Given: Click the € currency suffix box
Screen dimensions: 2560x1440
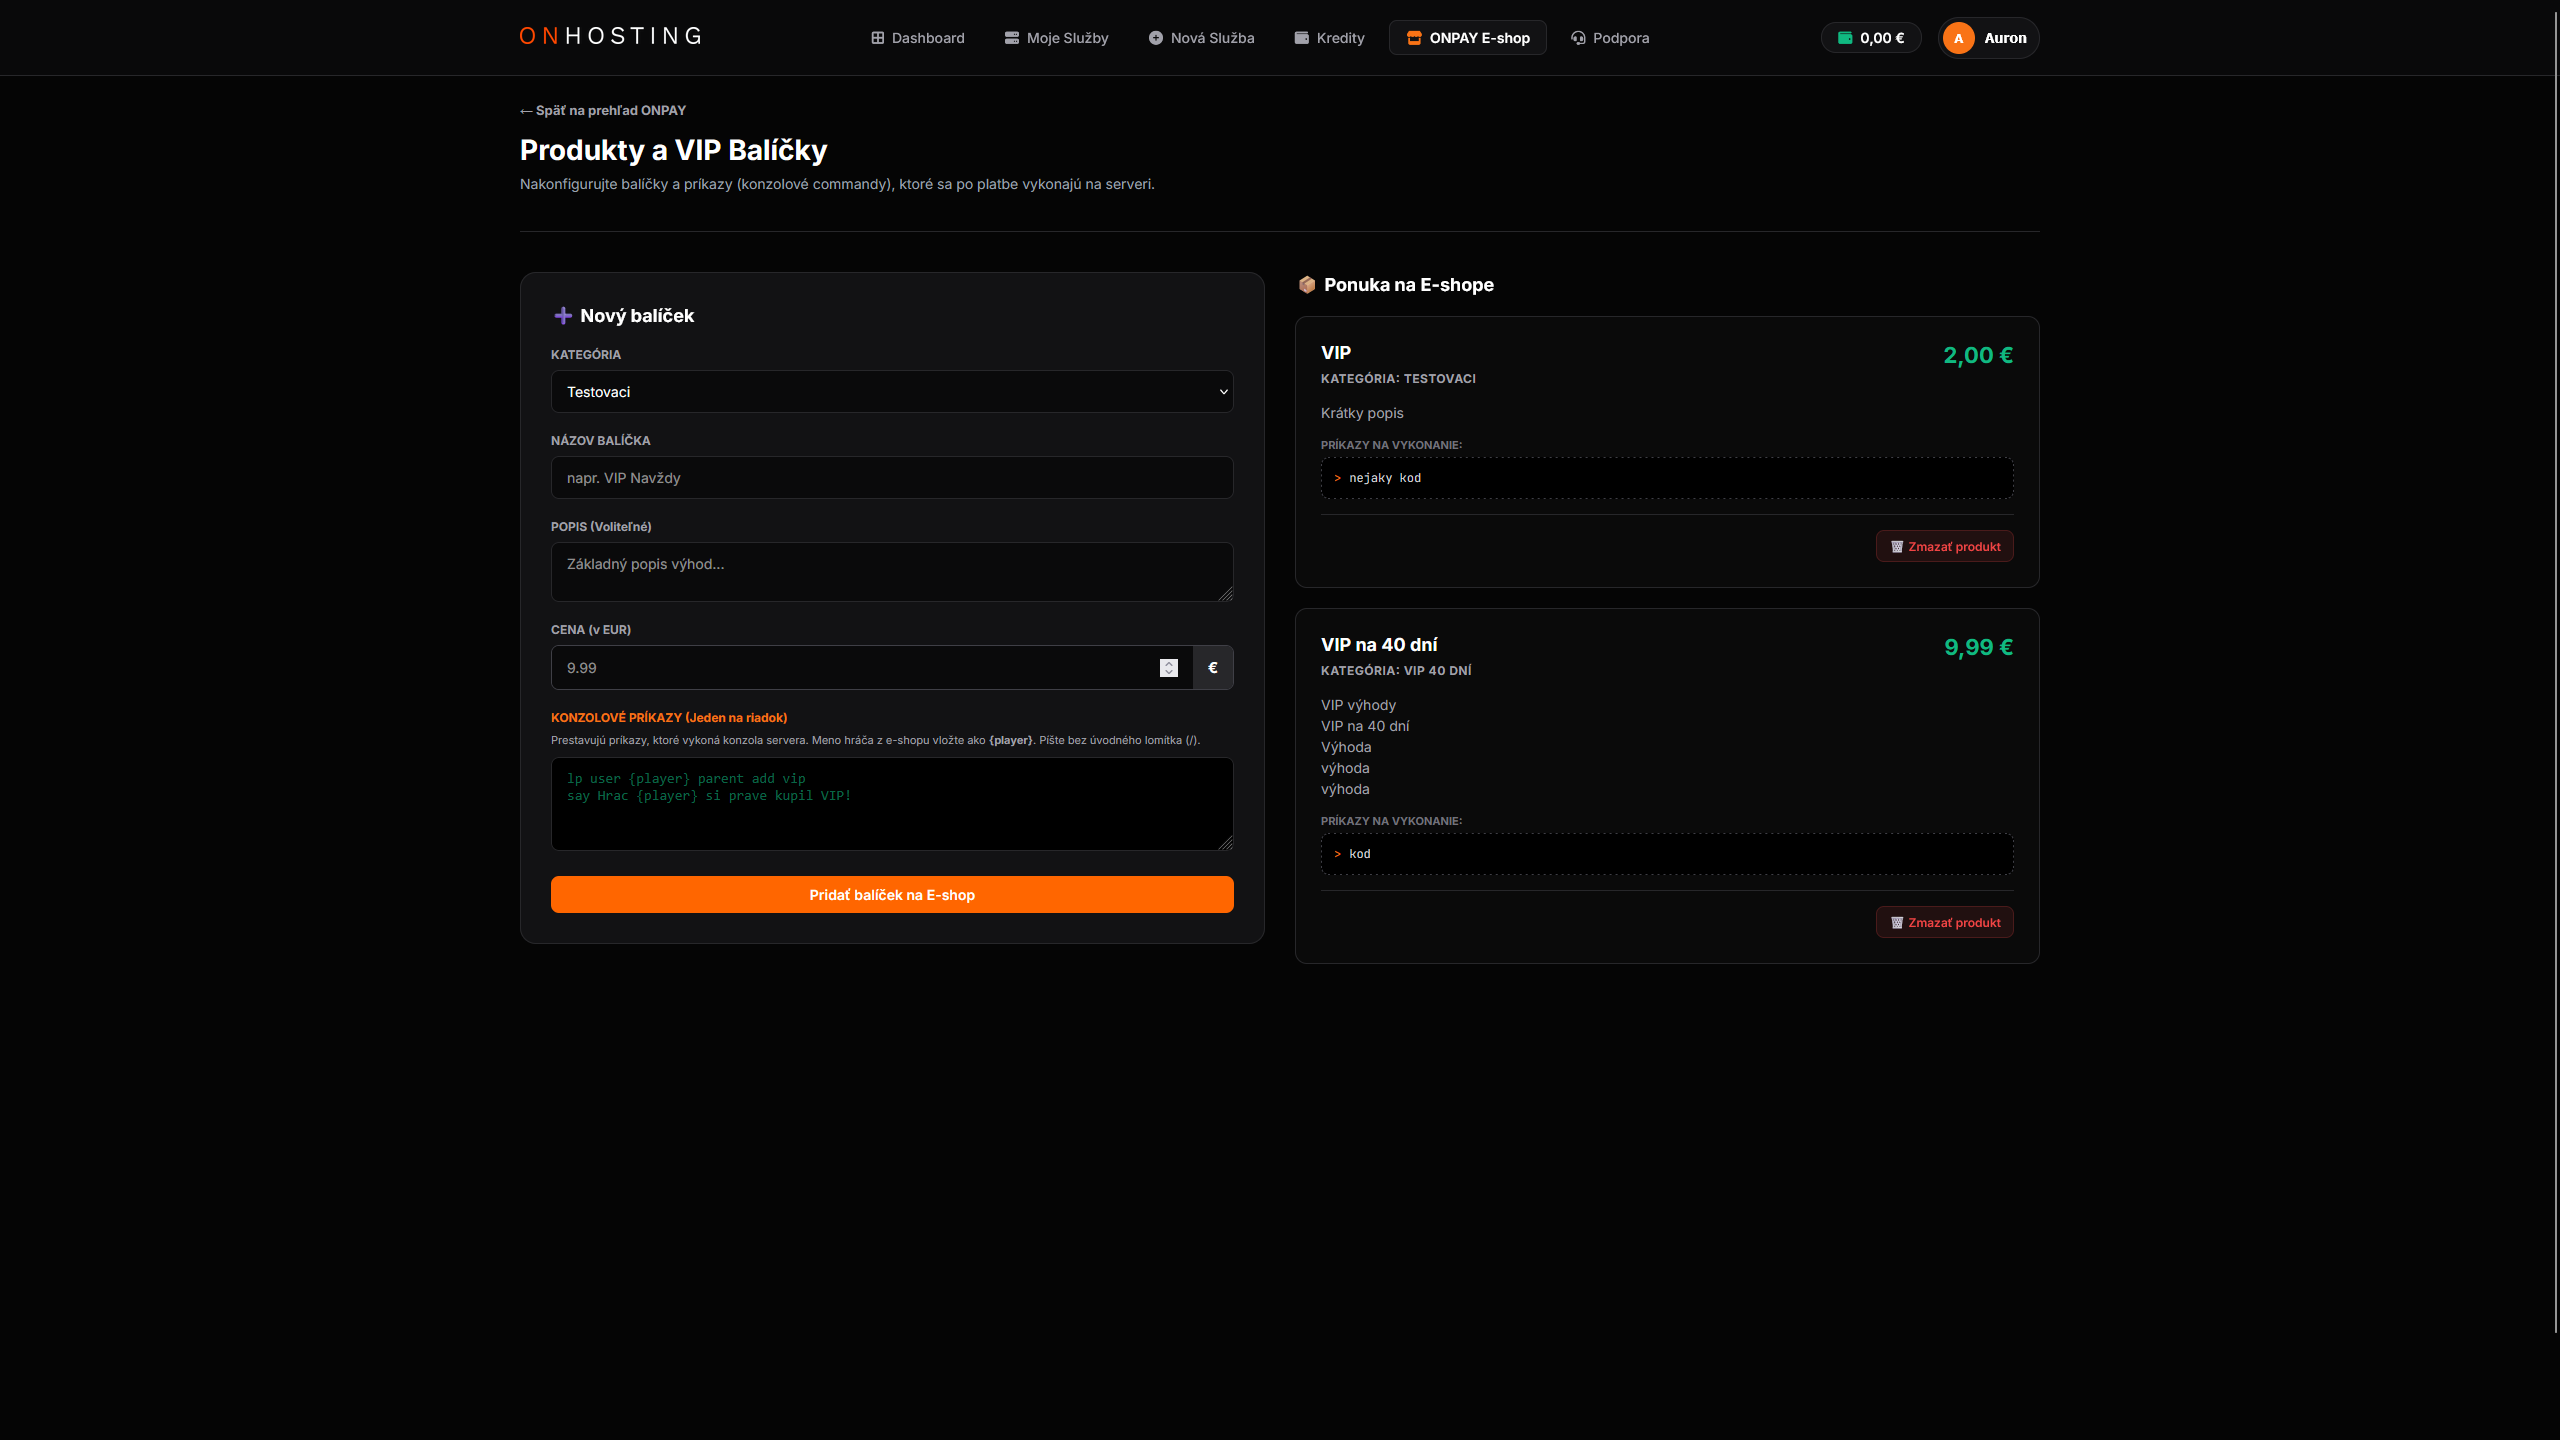Looking at the screenshot, I should click(1213, 668).
